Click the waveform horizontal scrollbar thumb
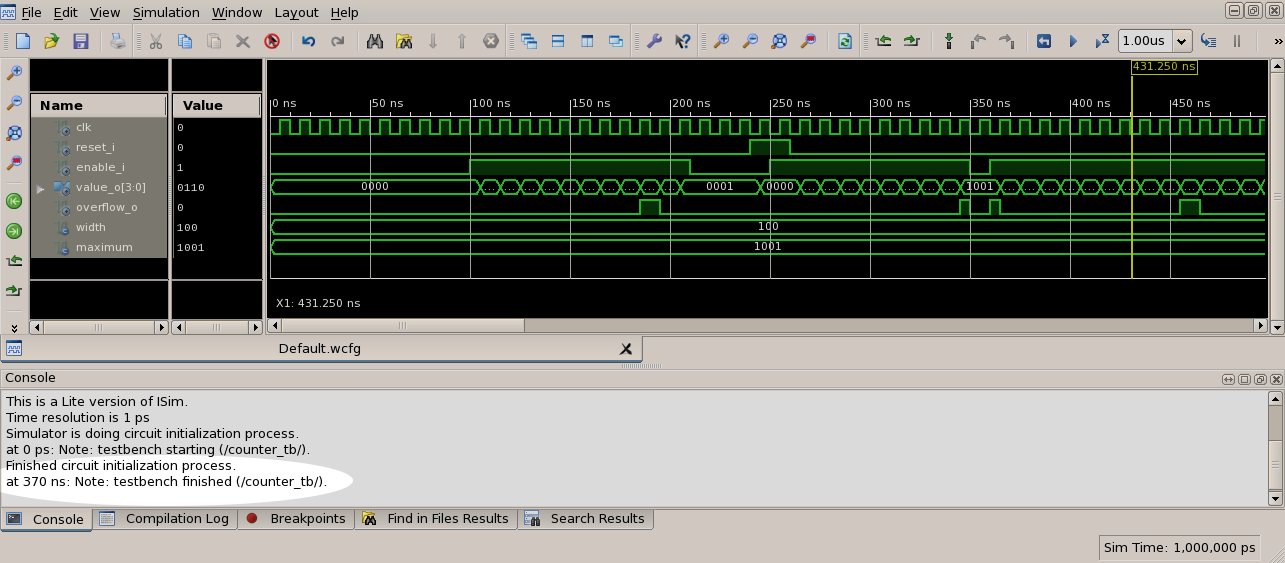This screenshot has height=563, width=1285. pos(402,326)
